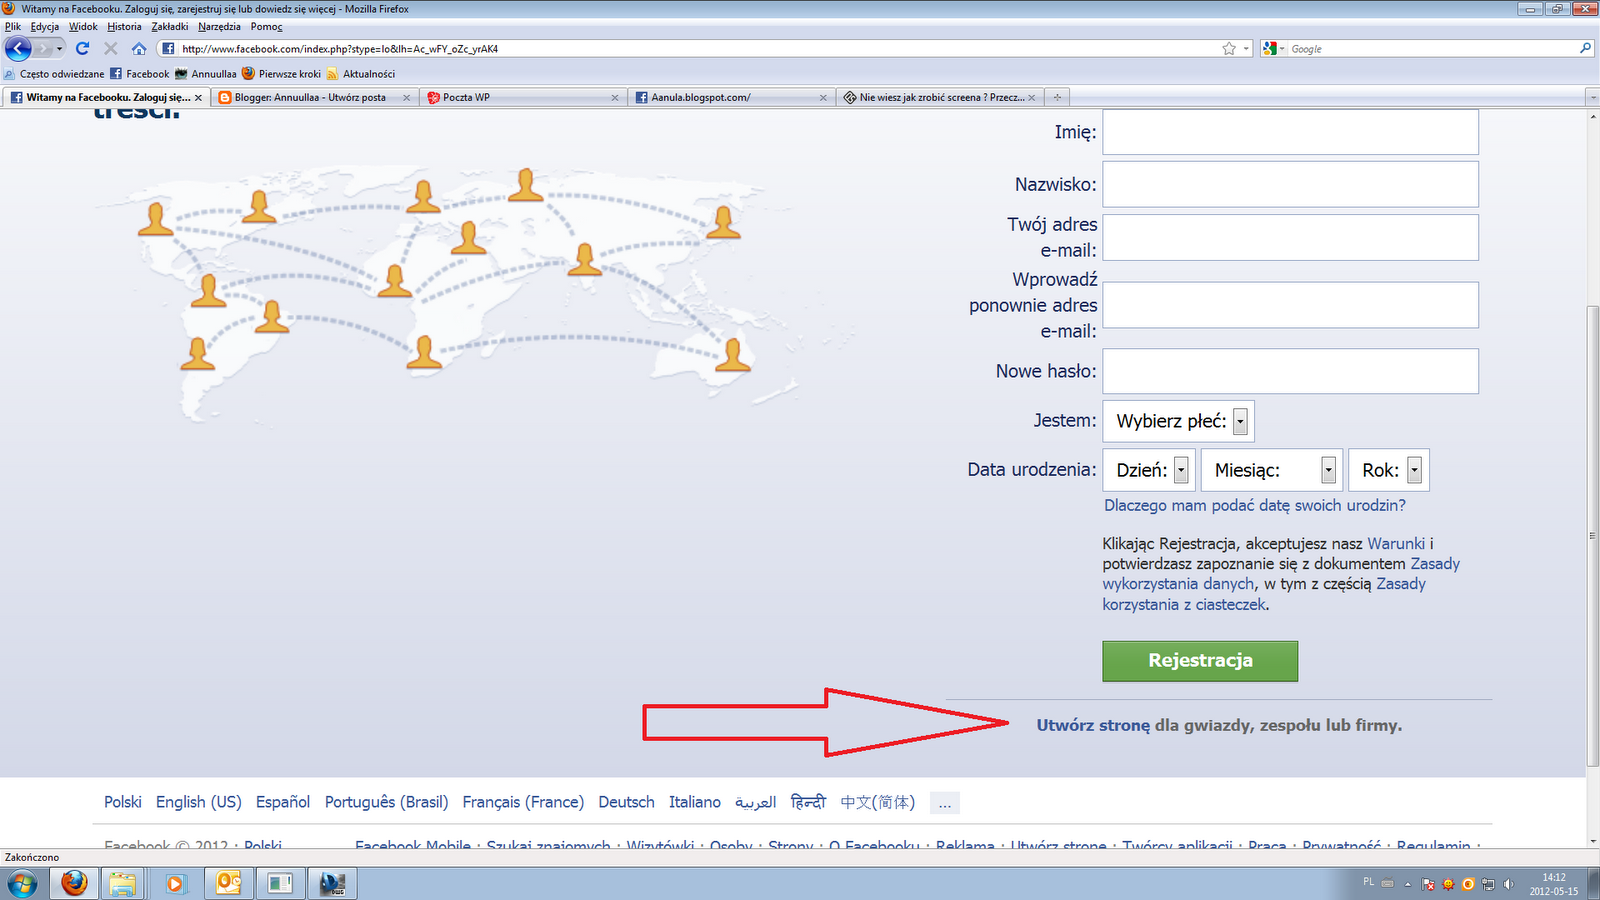Bookmark this page with the star icon
1600x900 pixels.
(1229, 48)
